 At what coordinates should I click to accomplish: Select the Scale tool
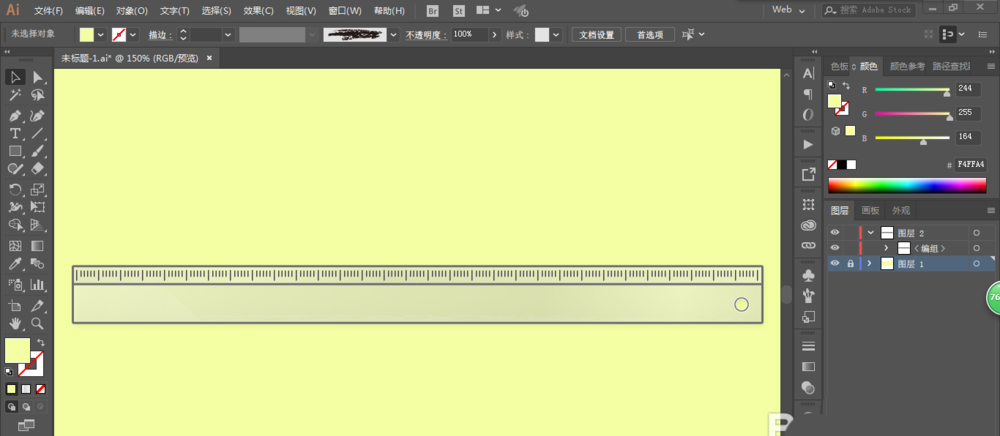38,189
